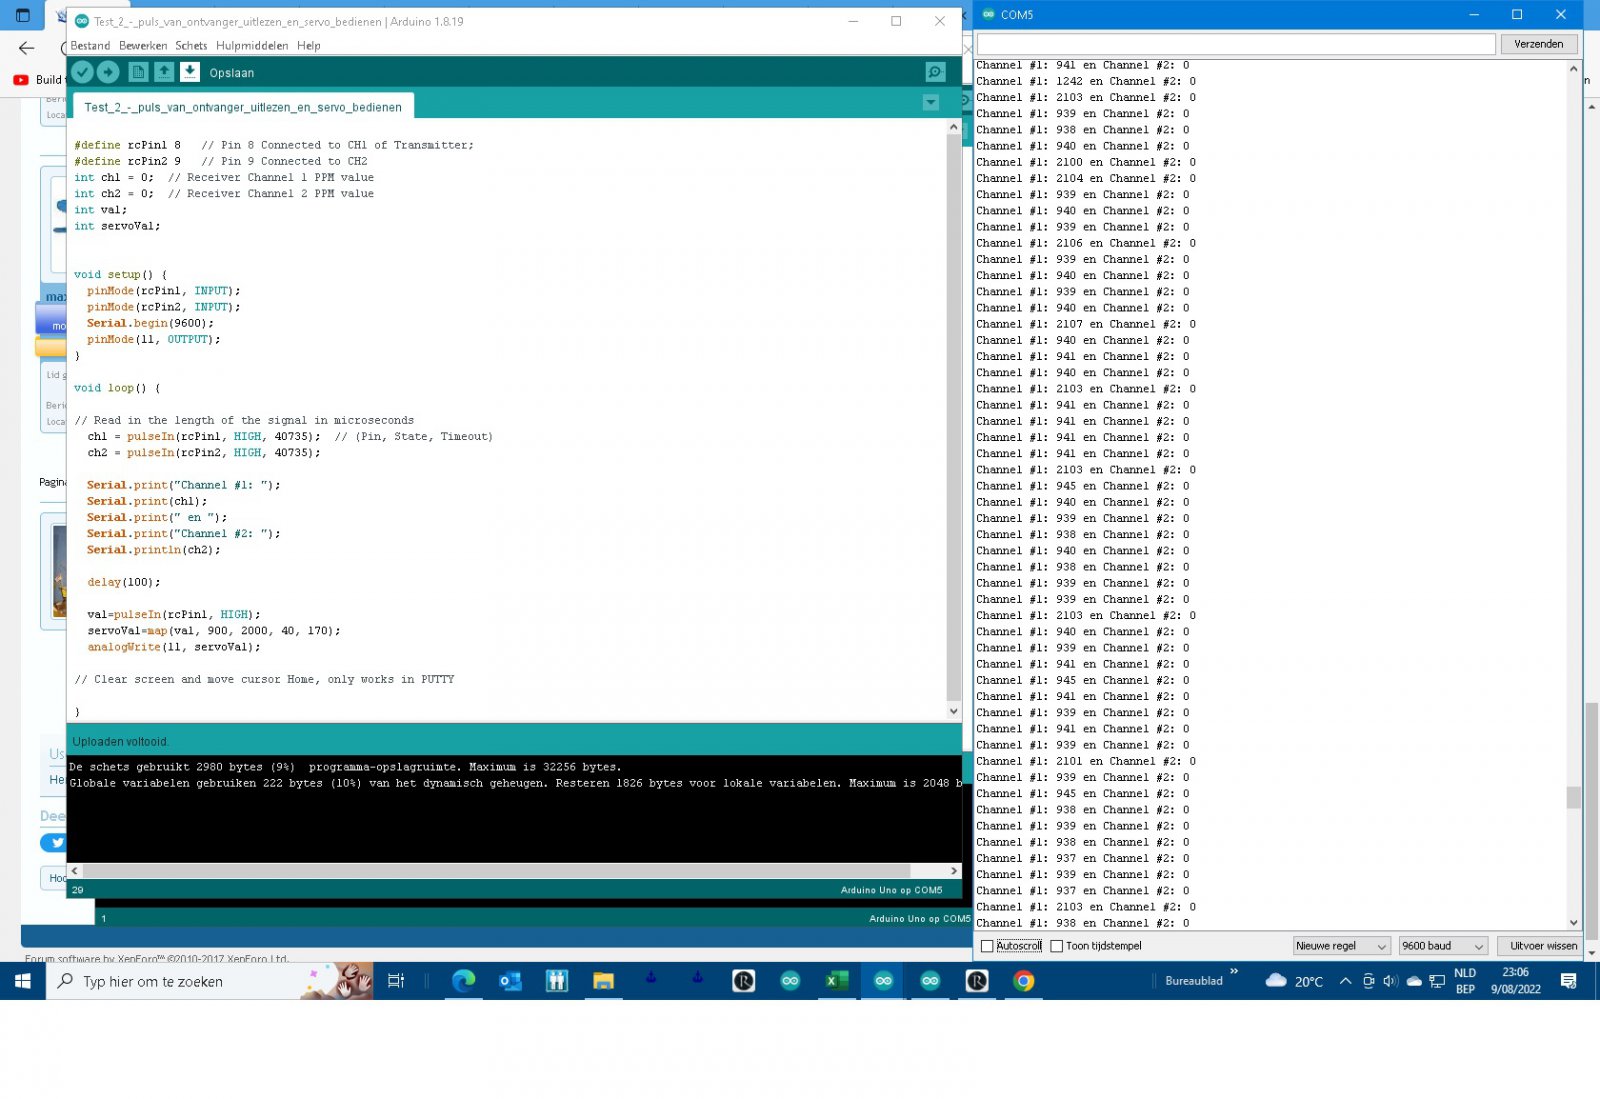Toggle the Autoscroll checkbox

987,946
